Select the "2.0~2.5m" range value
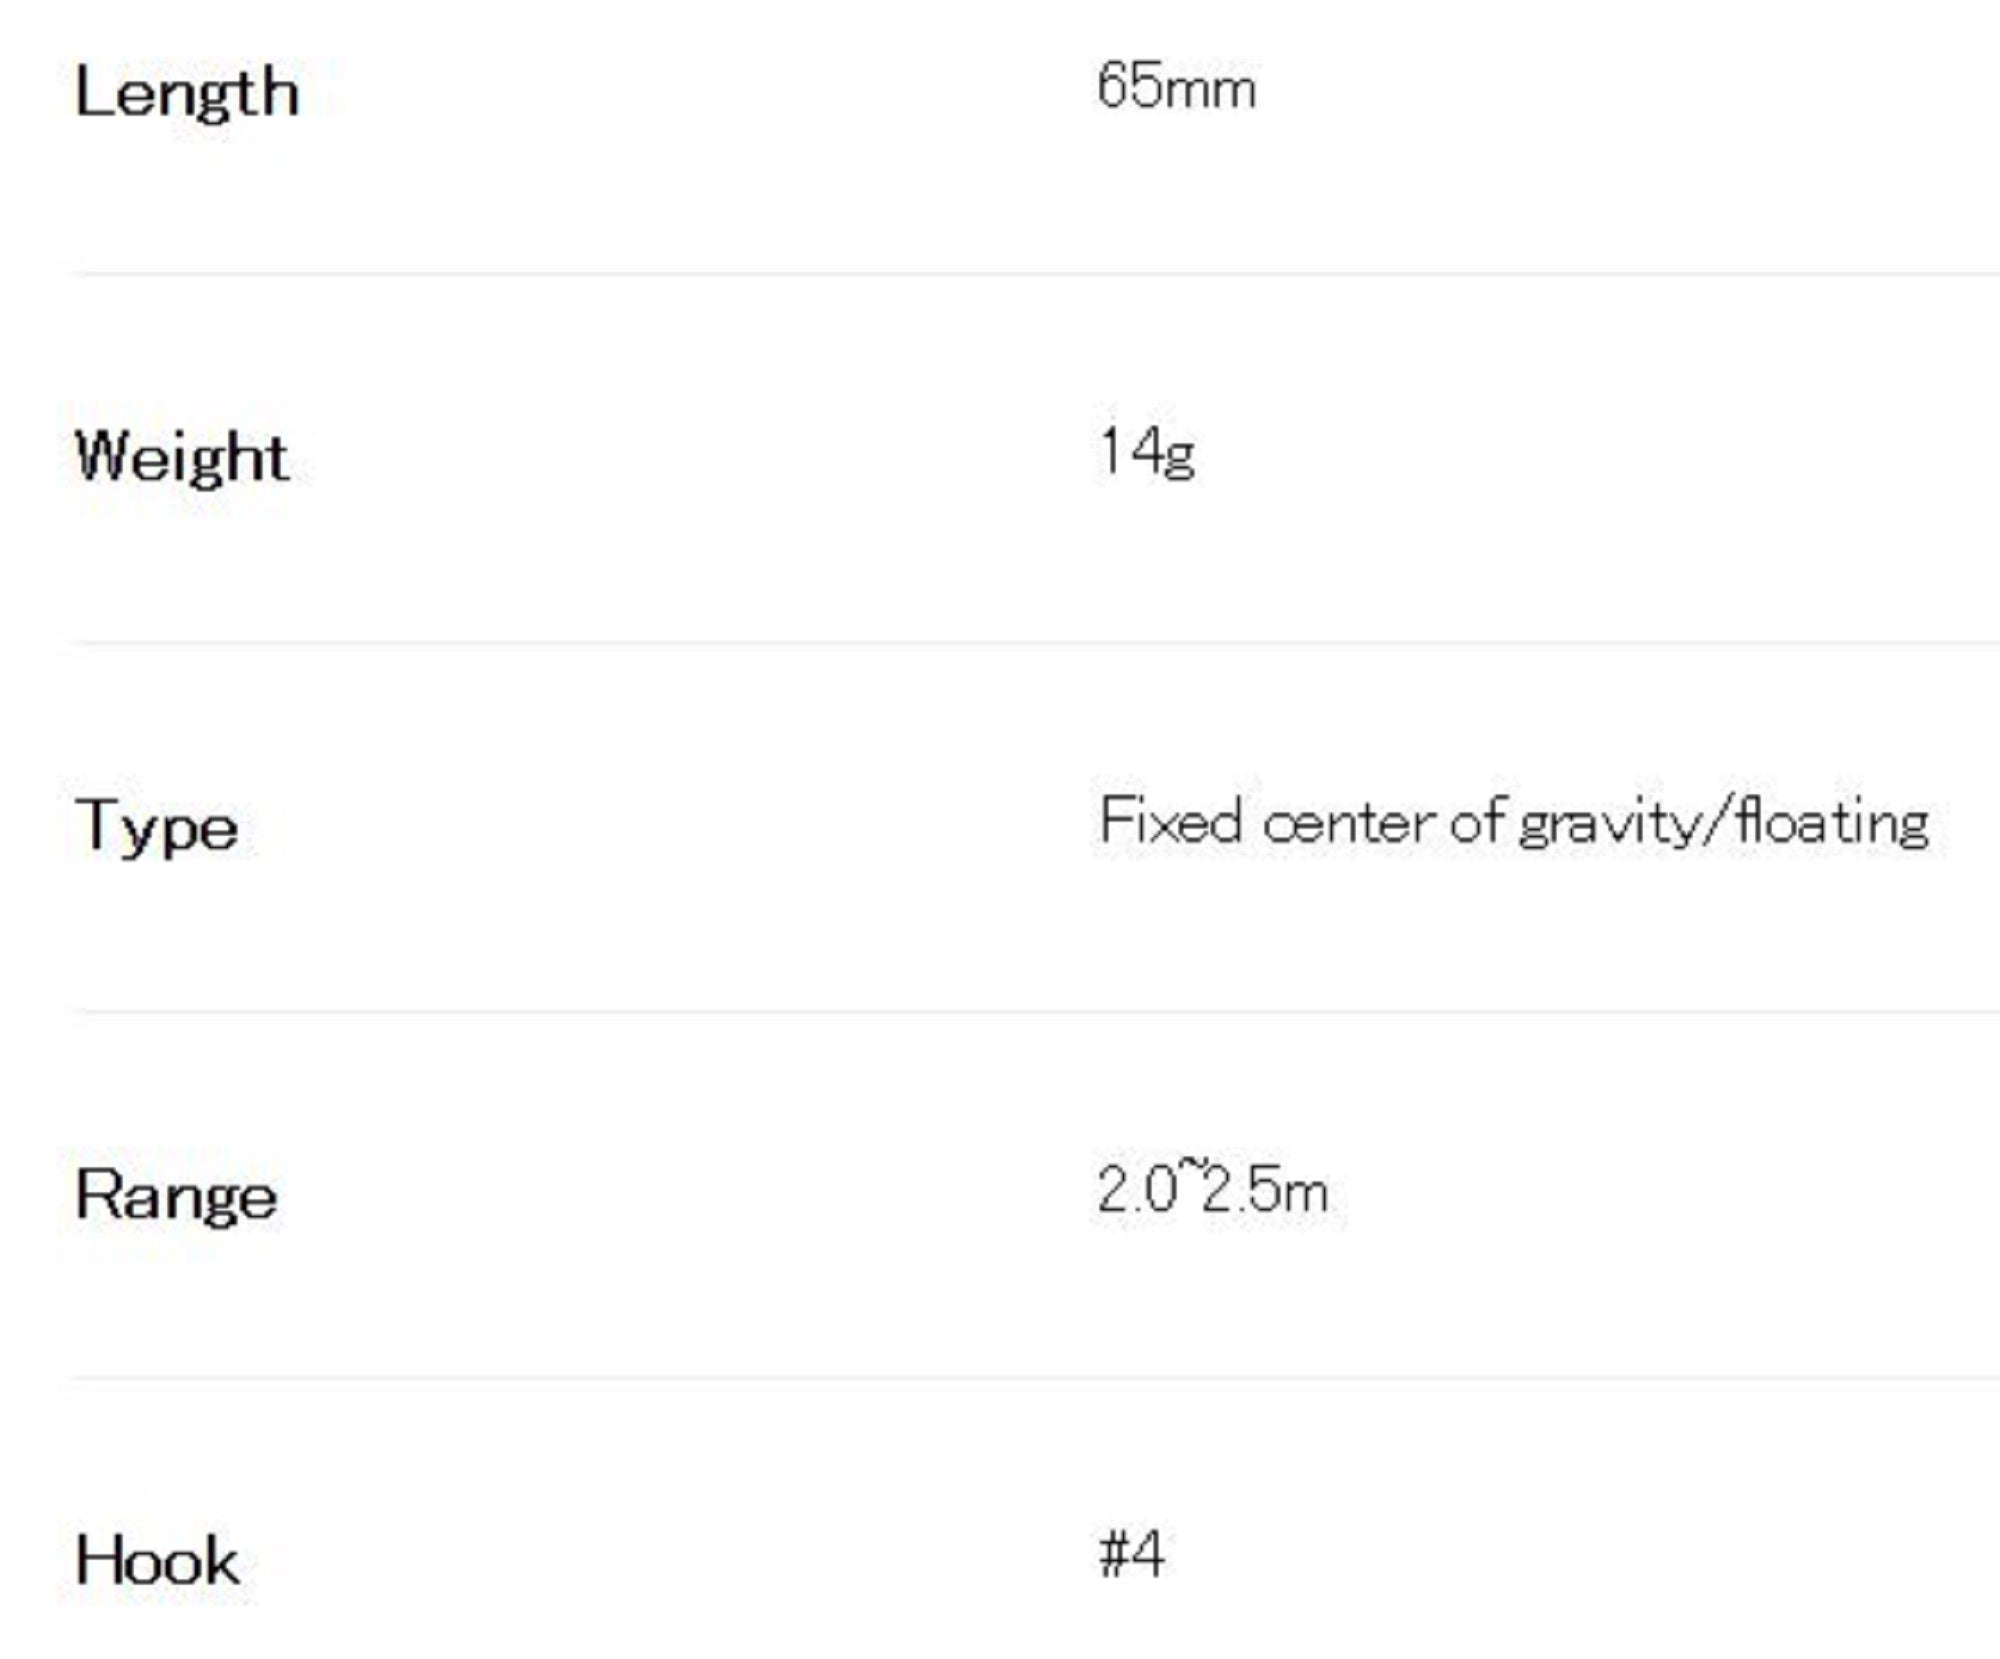The image size is (2000, 1659). (1212, 1190)
